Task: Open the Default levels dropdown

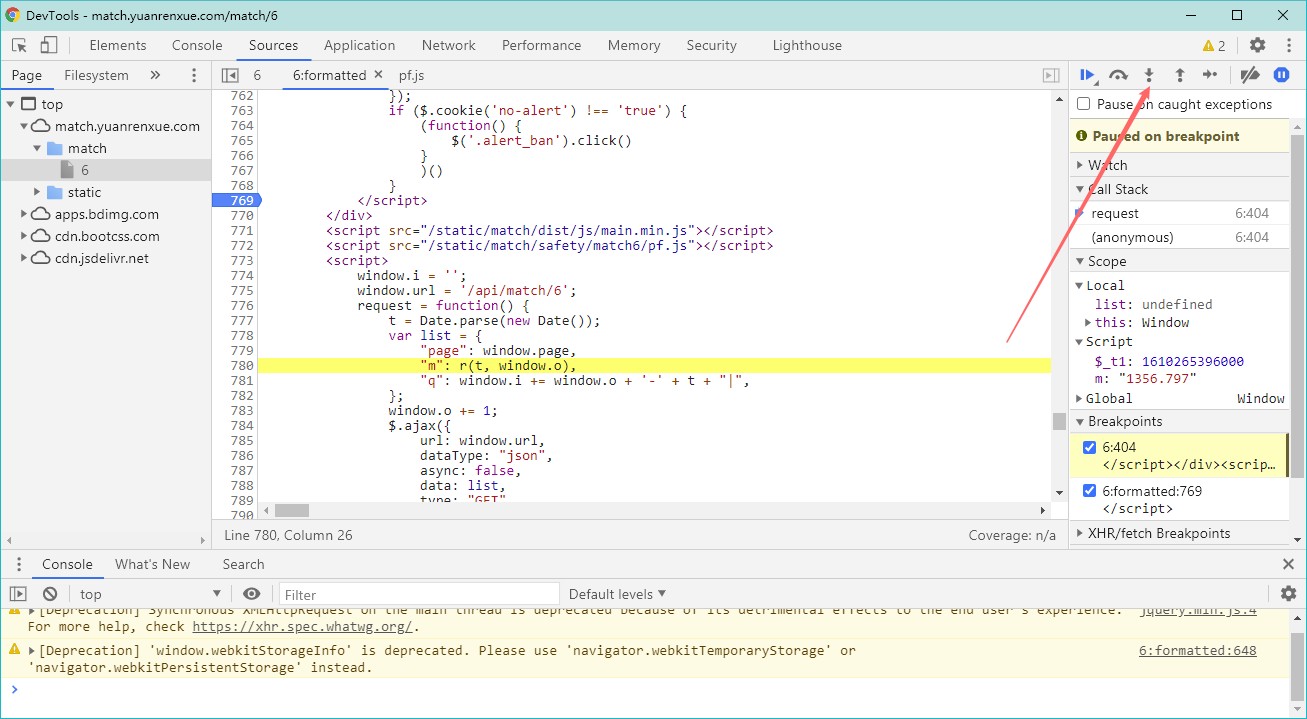Action: (x=617, y=594)
